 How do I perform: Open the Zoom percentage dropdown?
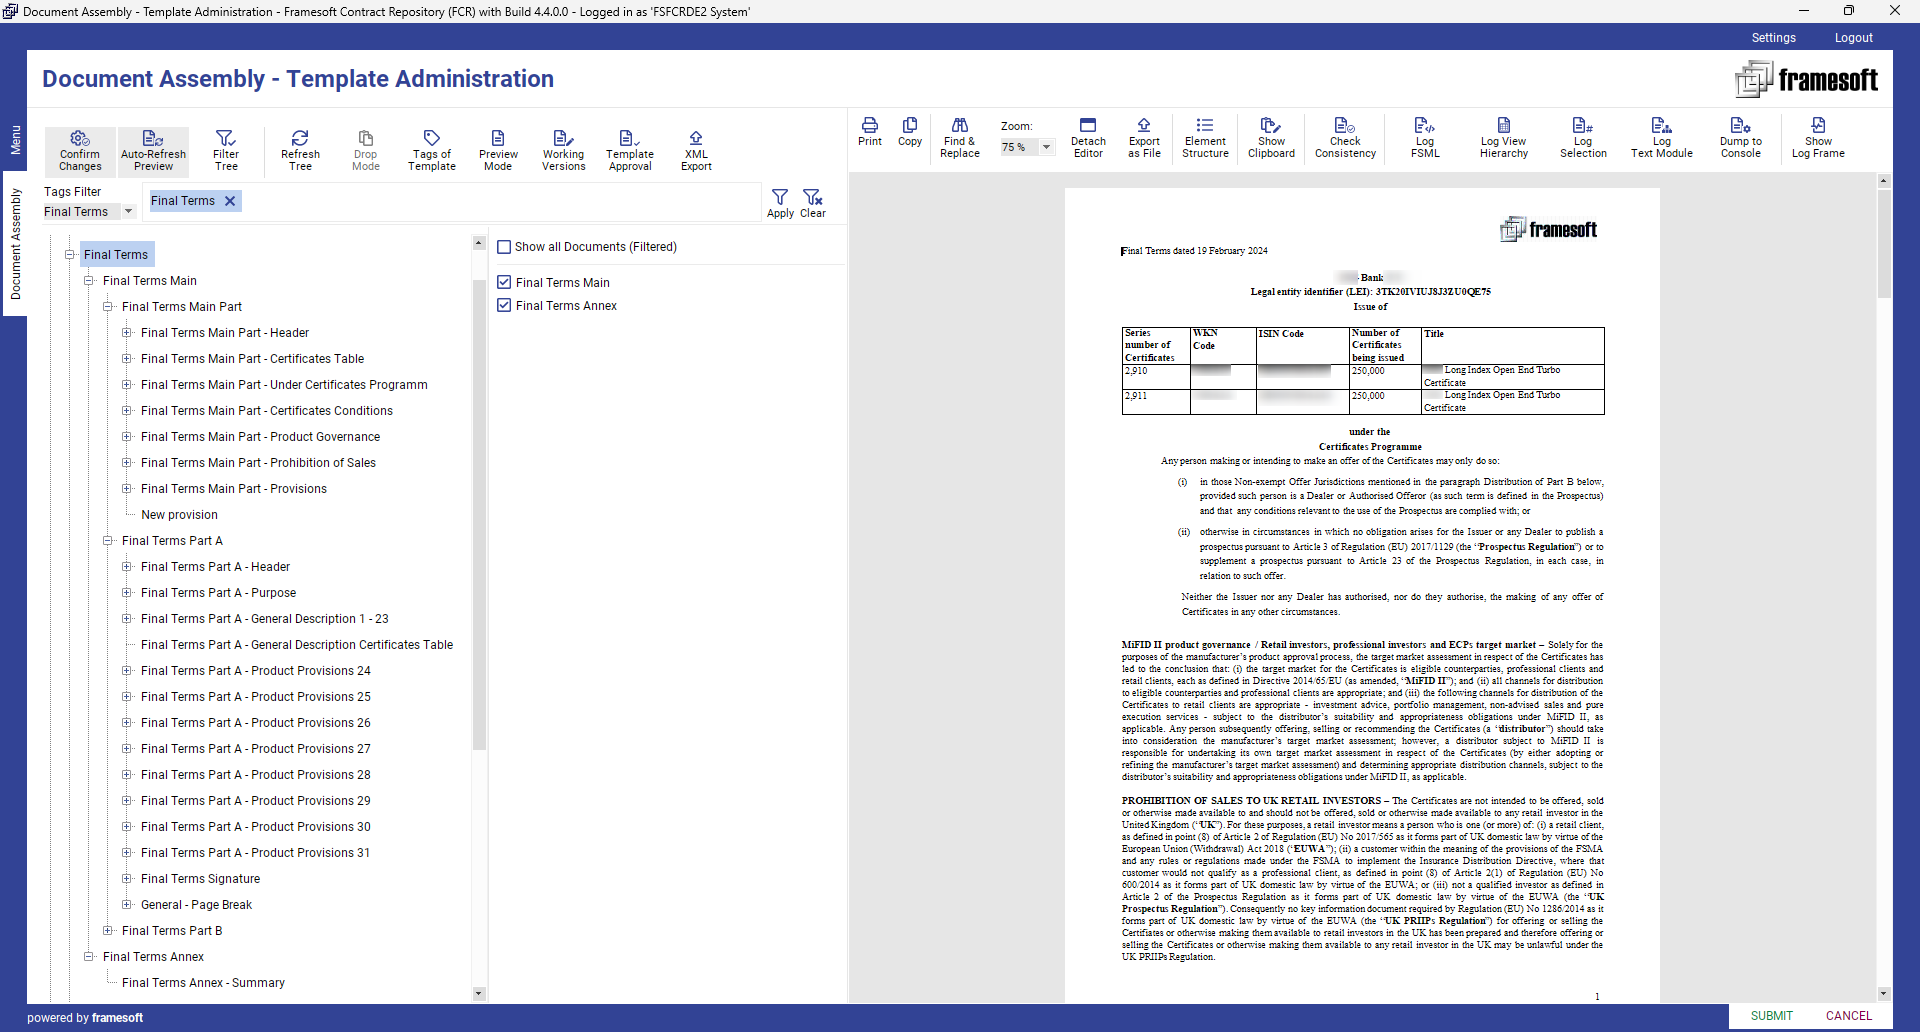coord(1047,147)
